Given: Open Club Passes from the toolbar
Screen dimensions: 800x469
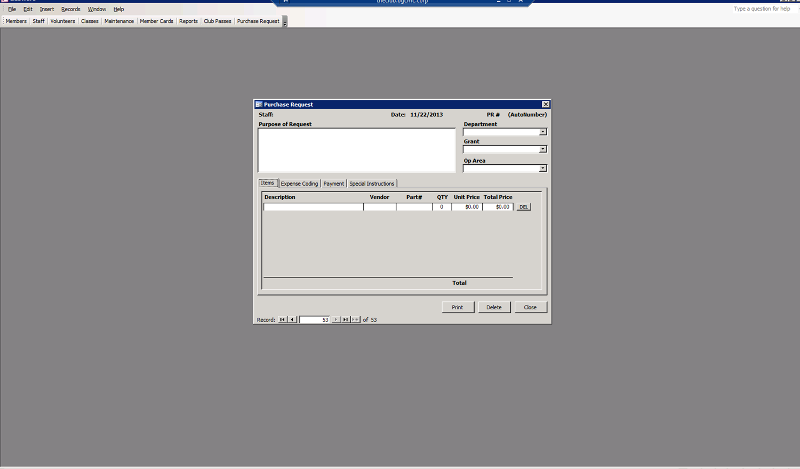Looking at the screenshot, I should [217, 21].
